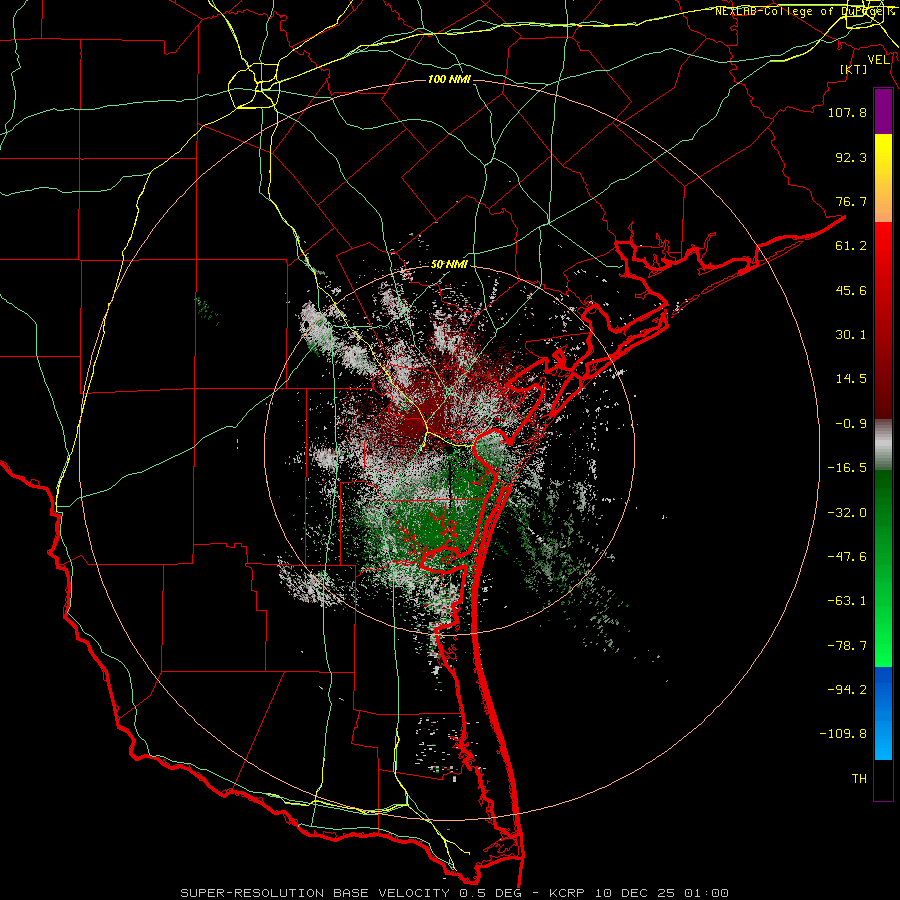900x900 pixels.
Task: Click the VEL legend title
Action: 878,60
